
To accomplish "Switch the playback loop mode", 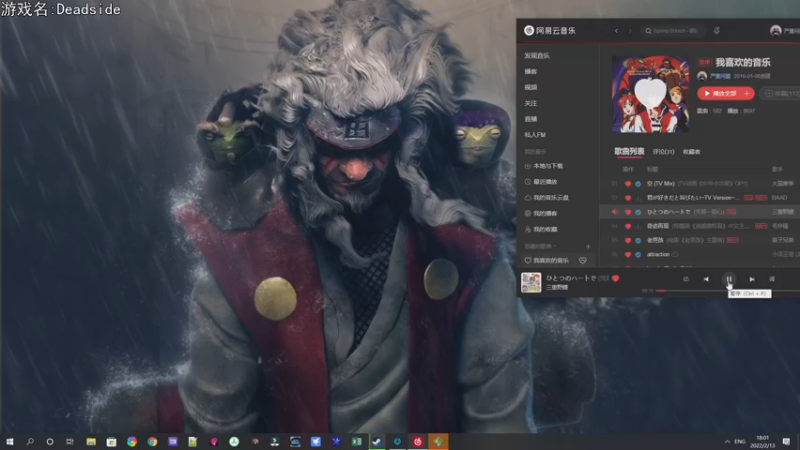I will 686,279.
